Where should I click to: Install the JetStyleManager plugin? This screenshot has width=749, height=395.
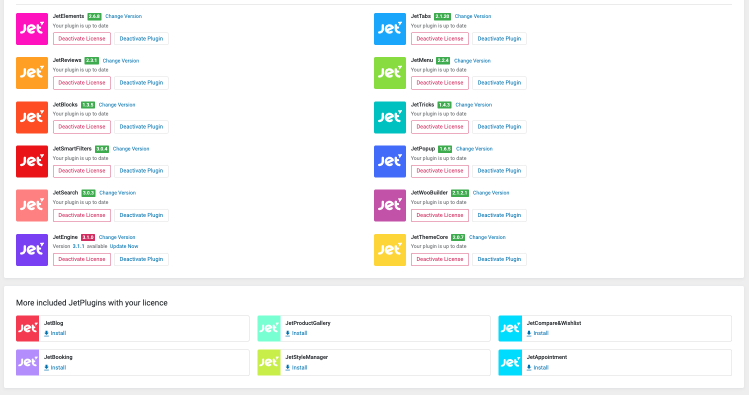[296, 368]
